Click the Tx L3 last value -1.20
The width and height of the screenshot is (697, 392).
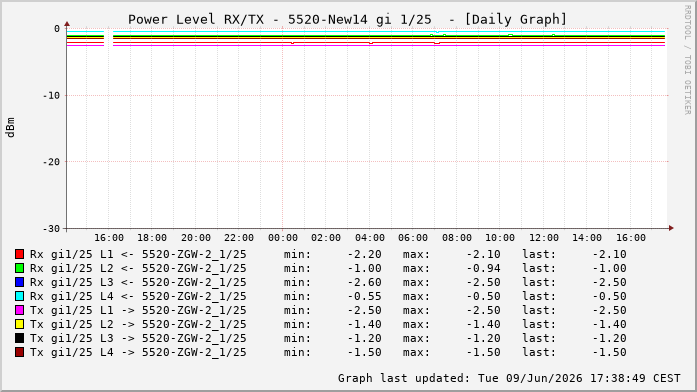pyautogui.click(x=609, y=338)
